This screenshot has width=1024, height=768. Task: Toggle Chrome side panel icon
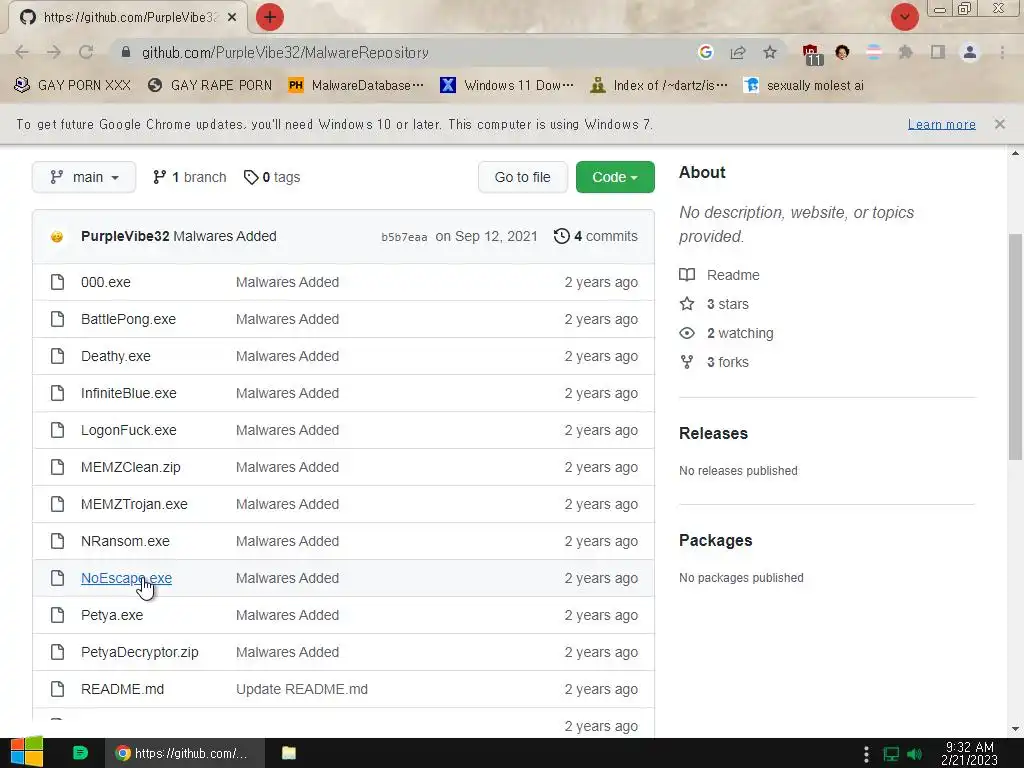(938, 52)
